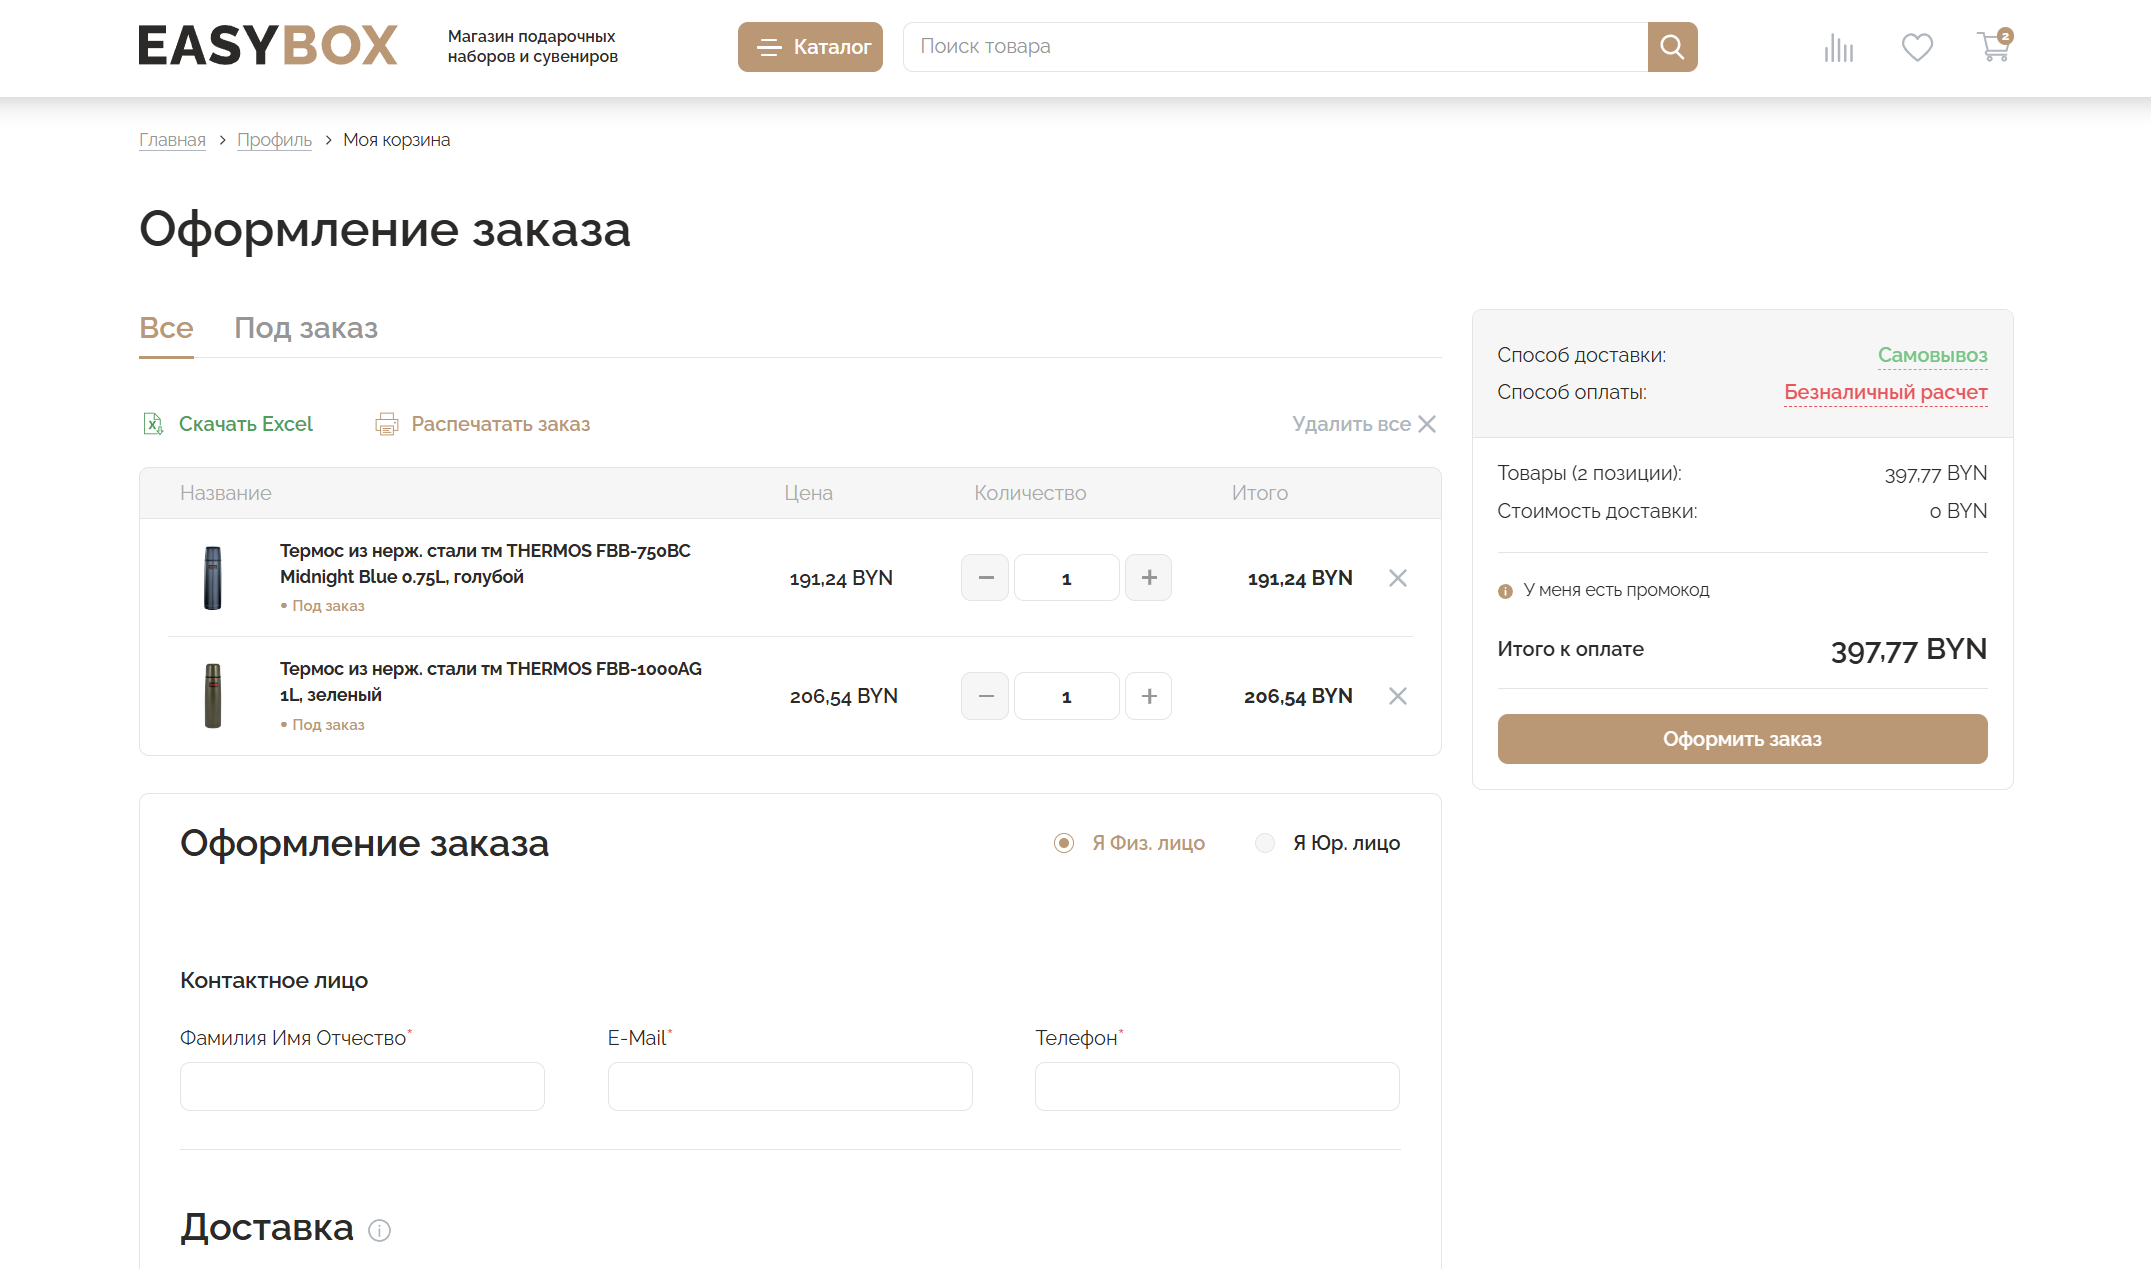Remove the FBB-1000AG thermos with X icon
This screenshot has height=1269, width=2151.
[x=1397, y=696]
